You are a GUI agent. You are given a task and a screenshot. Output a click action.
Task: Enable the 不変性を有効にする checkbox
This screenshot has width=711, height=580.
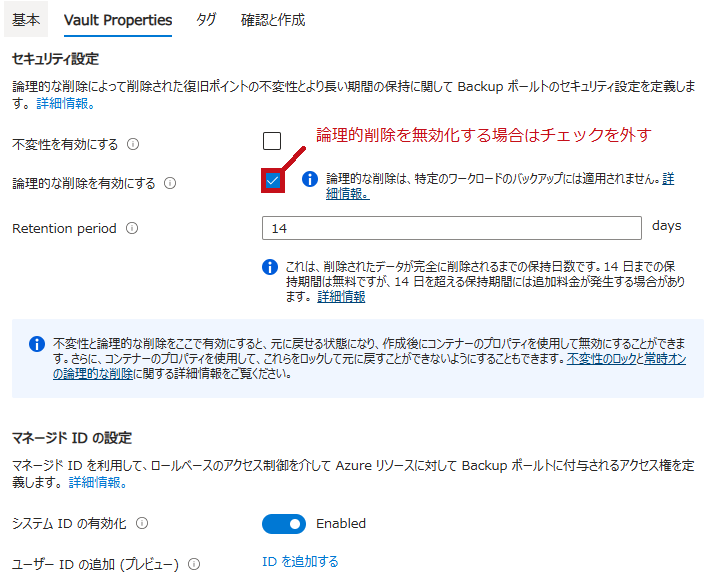point(272,141)
